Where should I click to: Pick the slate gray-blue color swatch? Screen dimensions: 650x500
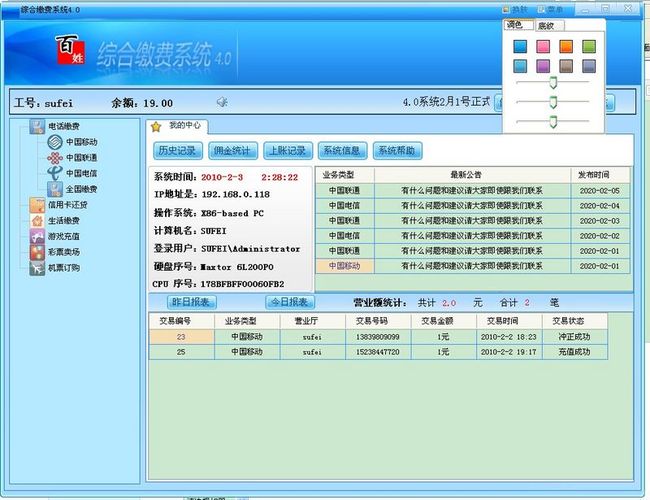click(589, 66)
